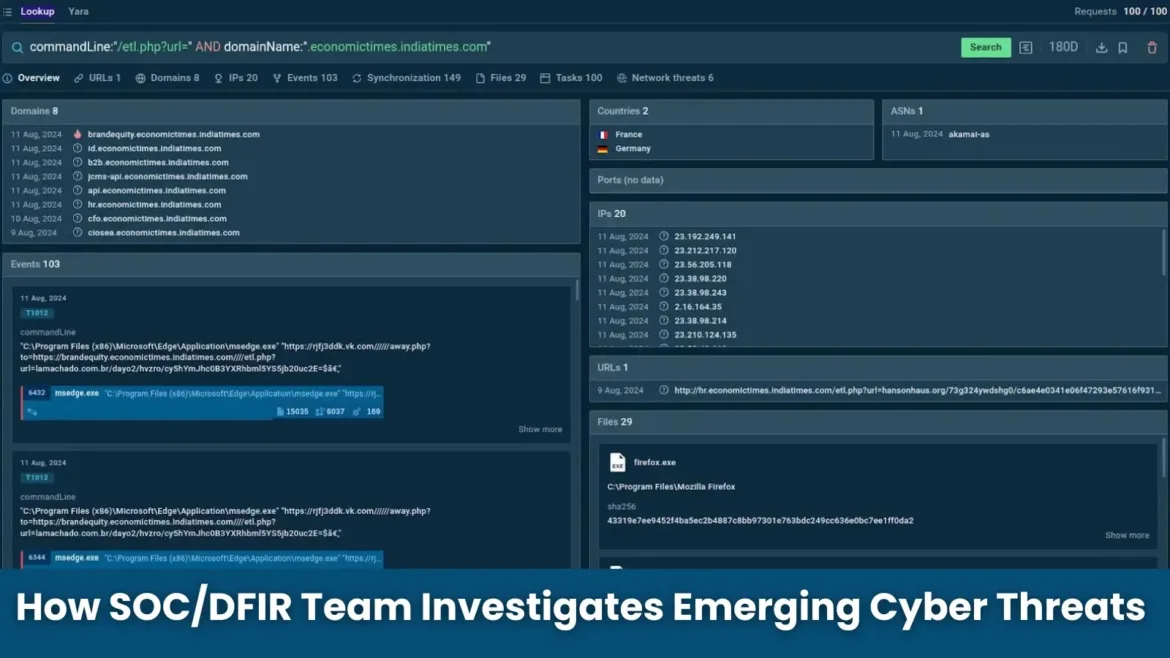Select the IPs 20 tab
The width and height of the screenshot is (1170, 658).
point(237,77)
